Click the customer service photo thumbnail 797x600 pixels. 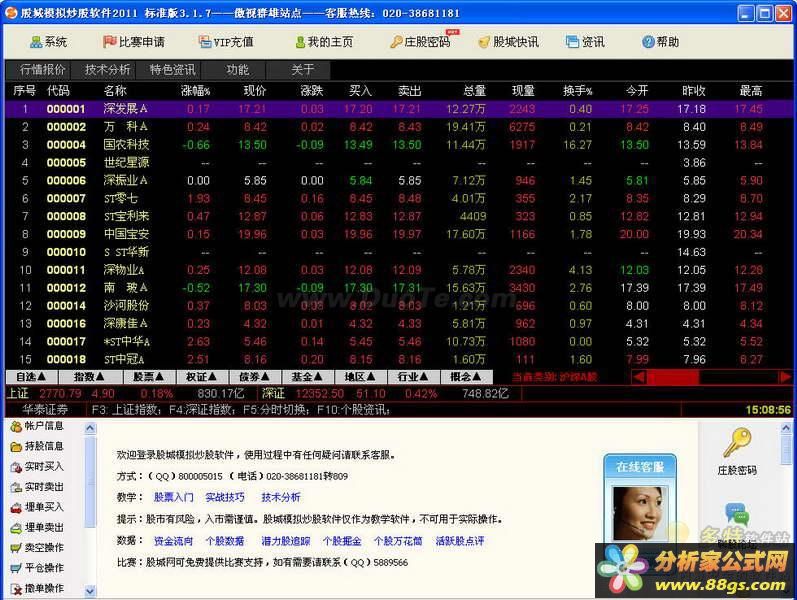pyautogui.click(x=640, y=513)
